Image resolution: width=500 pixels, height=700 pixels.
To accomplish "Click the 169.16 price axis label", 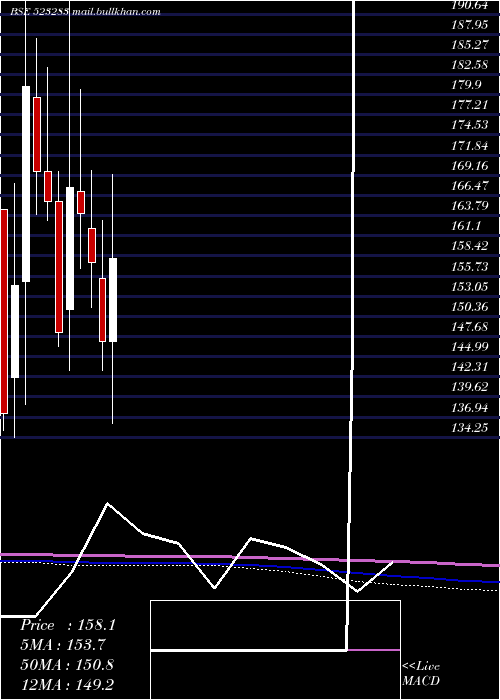I will 470,166.
